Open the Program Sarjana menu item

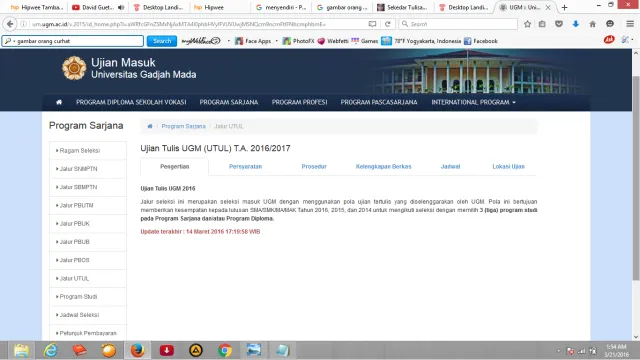pyautogui.click(x=229, y=102)
